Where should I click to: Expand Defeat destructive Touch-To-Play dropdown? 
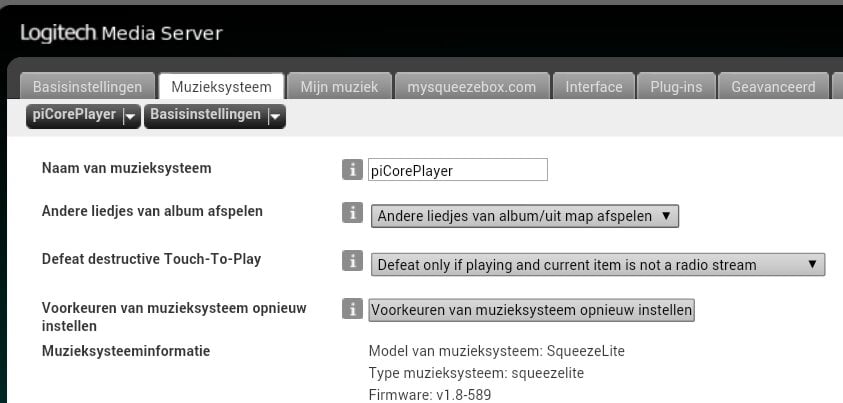[597, 265]
